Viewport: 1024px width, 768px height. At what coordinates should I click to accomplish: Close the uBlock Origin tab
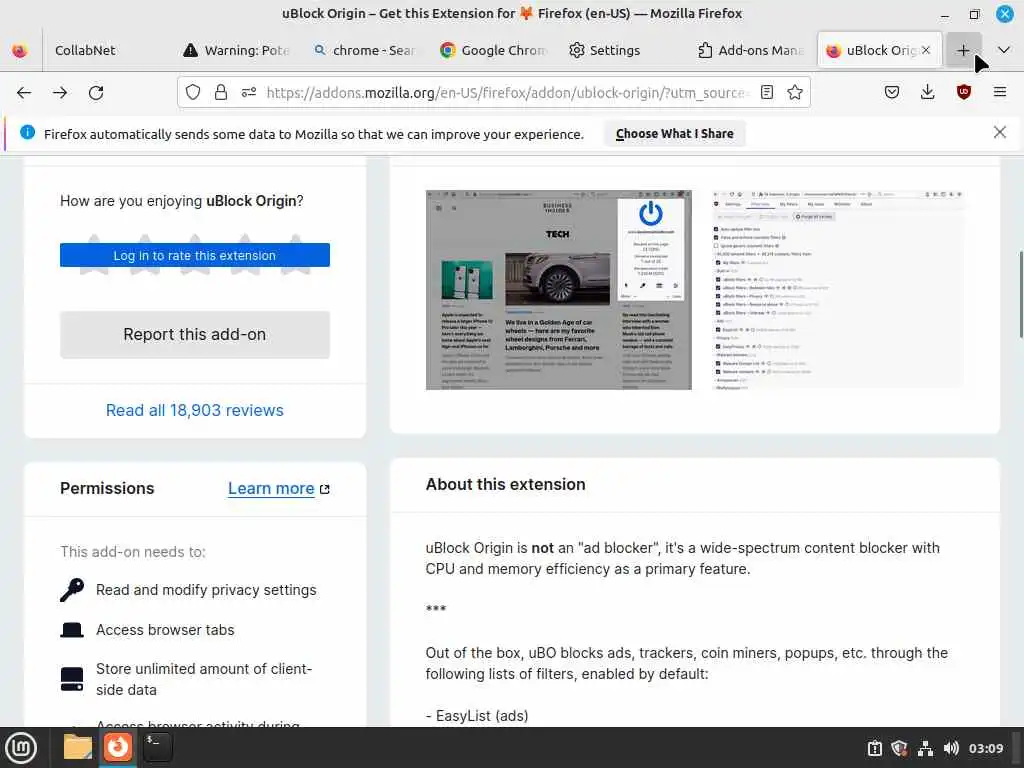pyautogui.click(x=926, y=50)
